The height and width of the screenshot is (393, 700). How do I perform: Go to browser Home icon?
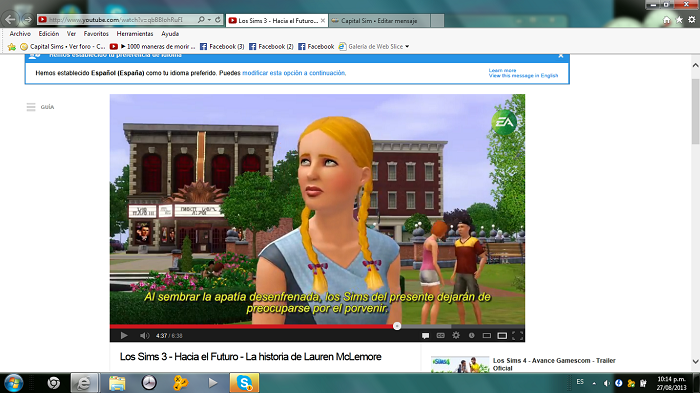point(667,20)
